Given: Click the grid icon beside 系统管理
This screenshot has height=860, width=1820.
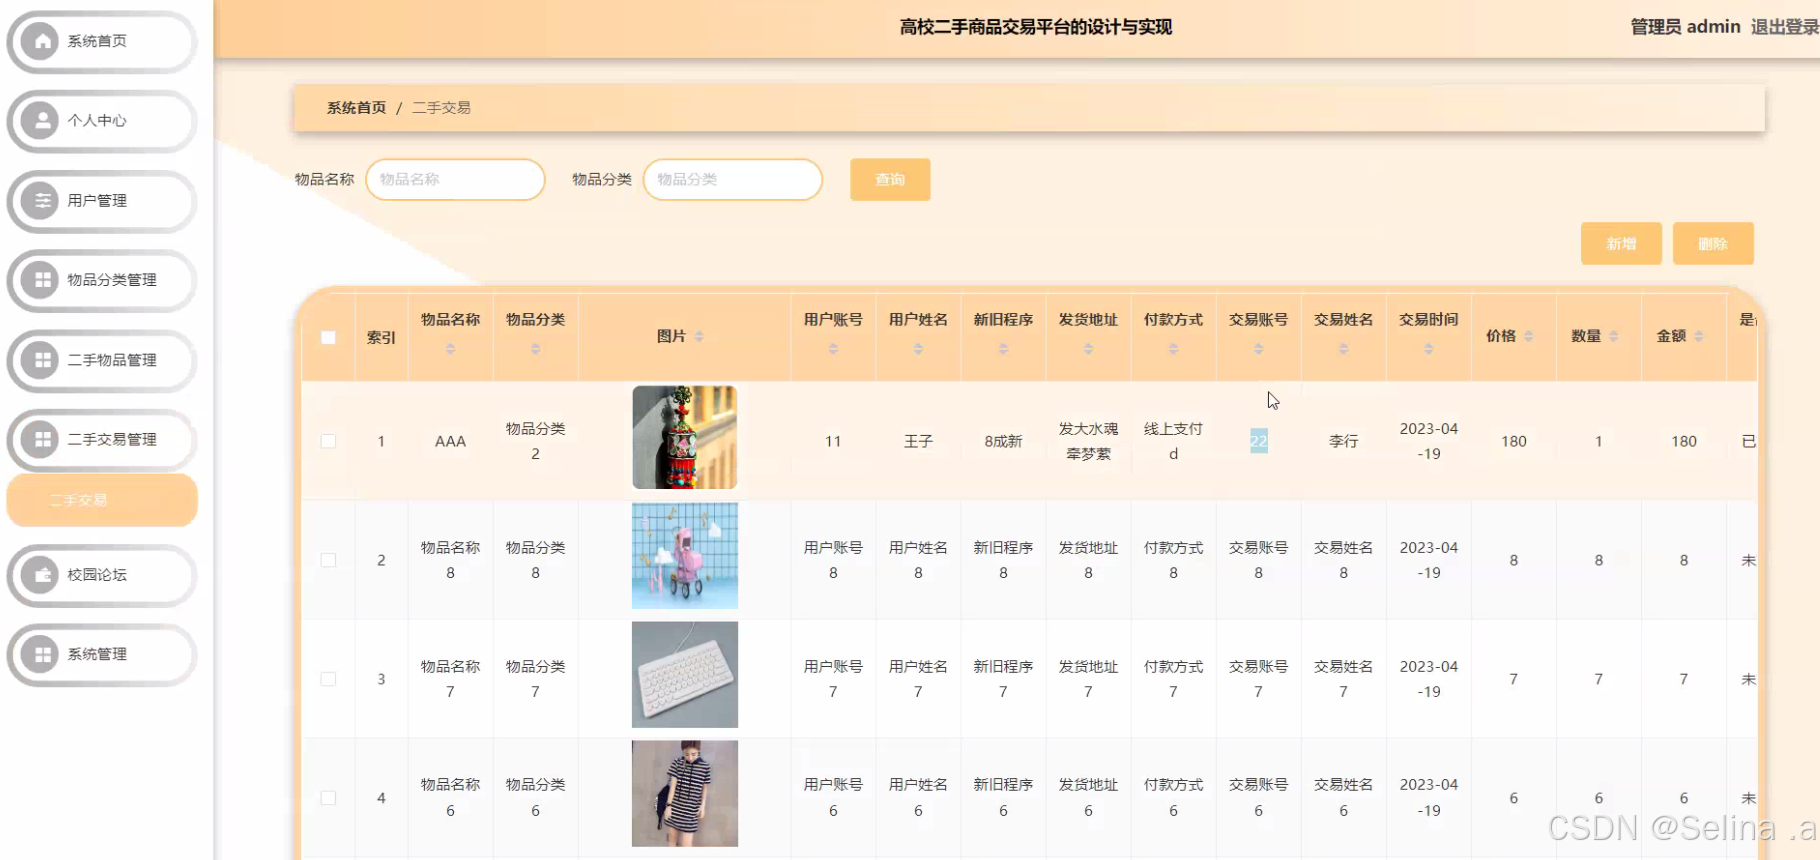Looking at the screenshot, I should coord(41,654).
